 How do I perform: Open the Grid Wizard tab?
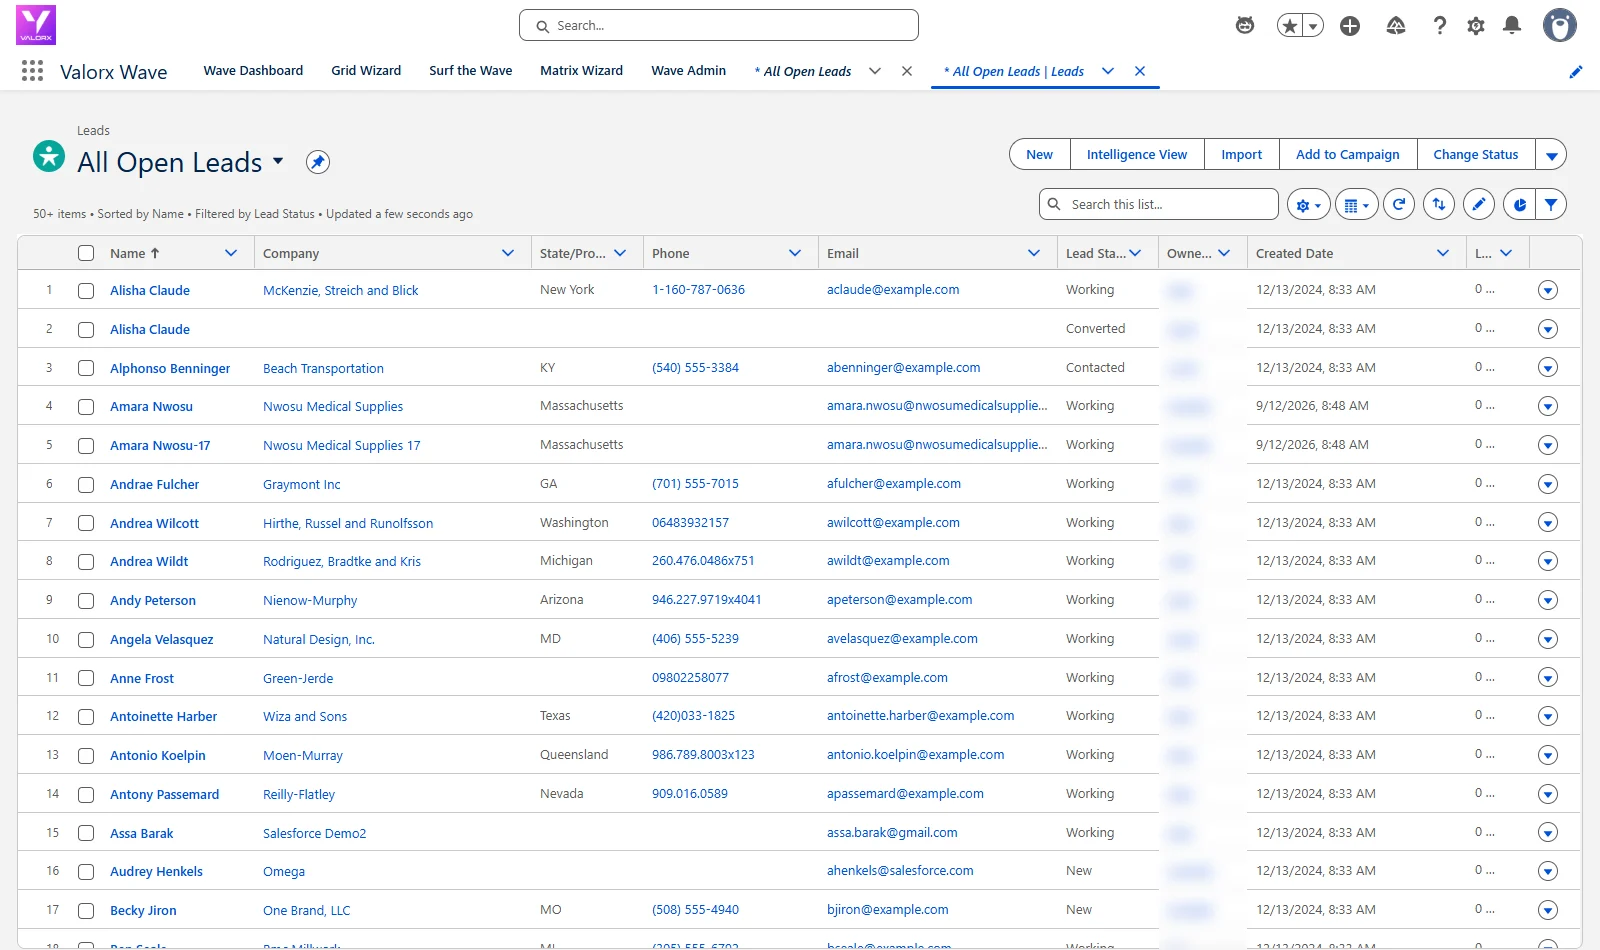coord(366,71)
